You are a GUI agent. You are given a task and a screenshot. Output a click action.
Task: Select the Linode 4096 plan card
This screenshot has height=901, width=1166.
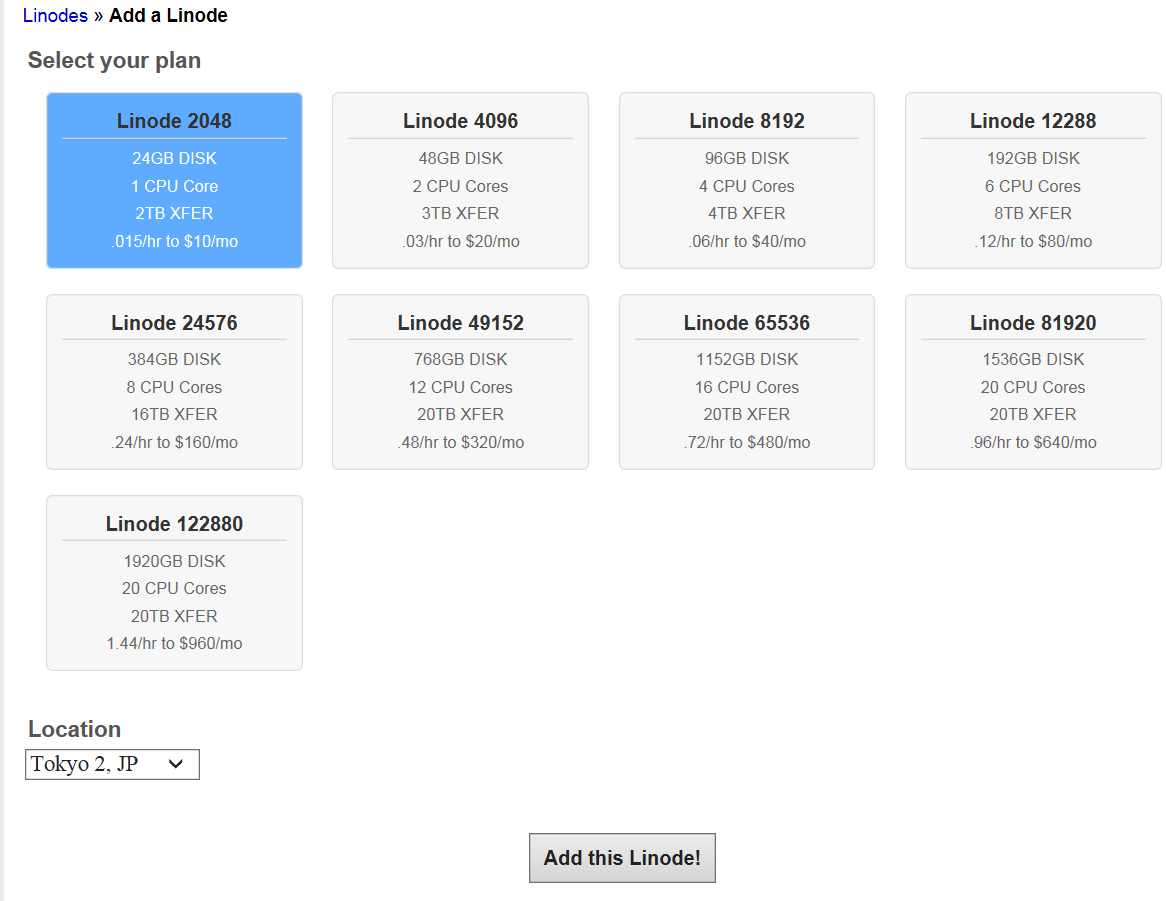click(x=460, y=180)
